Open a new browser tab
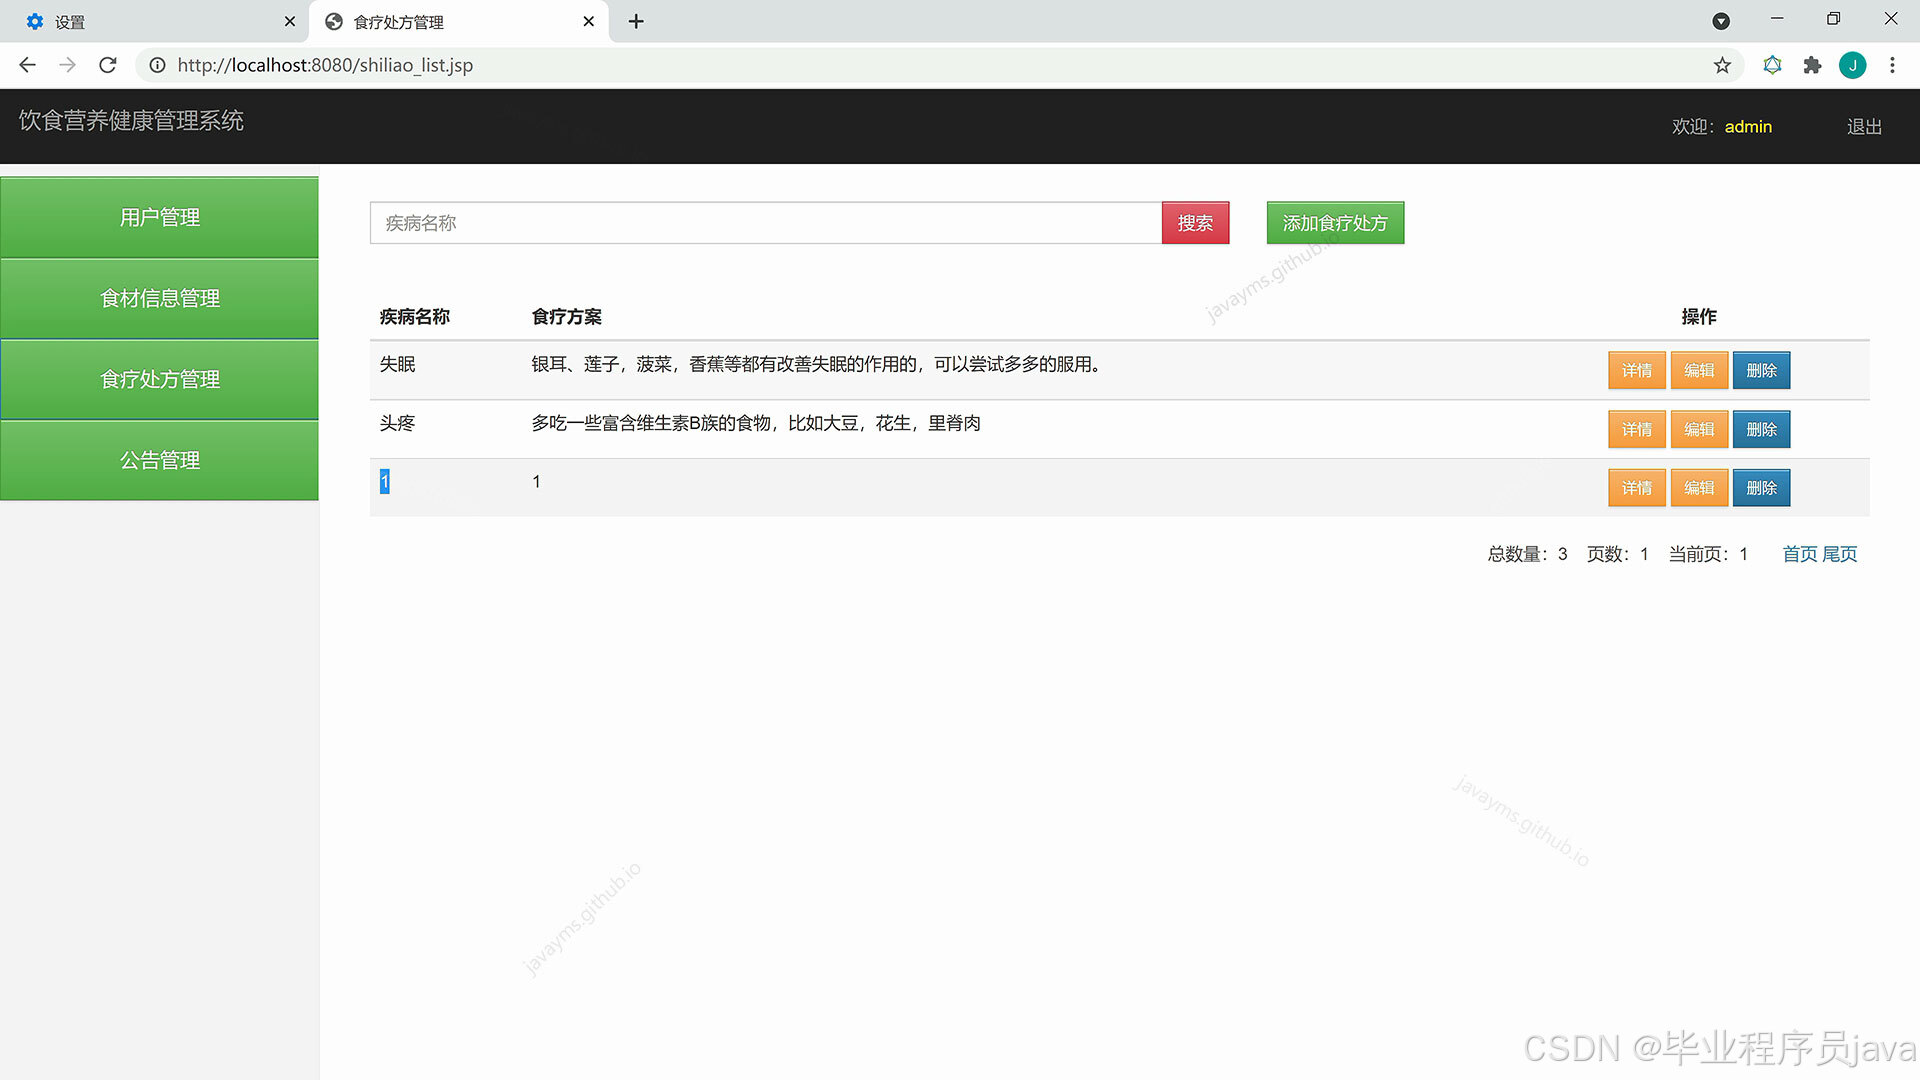Image resolution: width=1920 pixels, height=1080 pixels. (x=636, y=21)
